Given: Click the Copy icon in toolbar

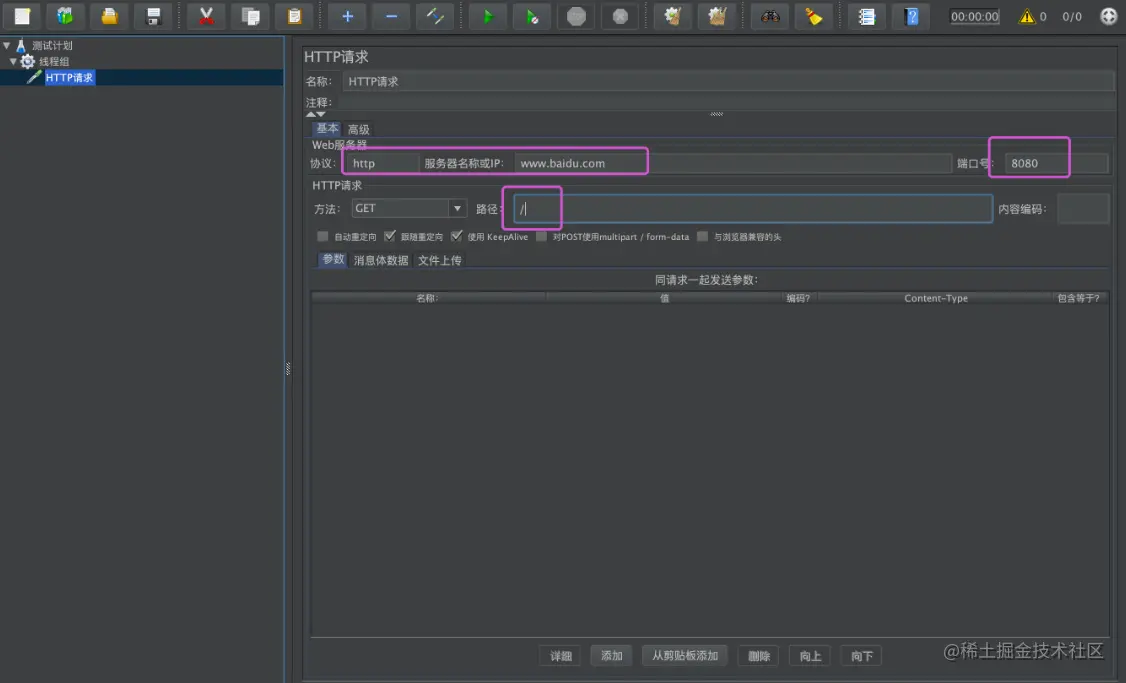Looking at the screenshot, I should (251, 16).
